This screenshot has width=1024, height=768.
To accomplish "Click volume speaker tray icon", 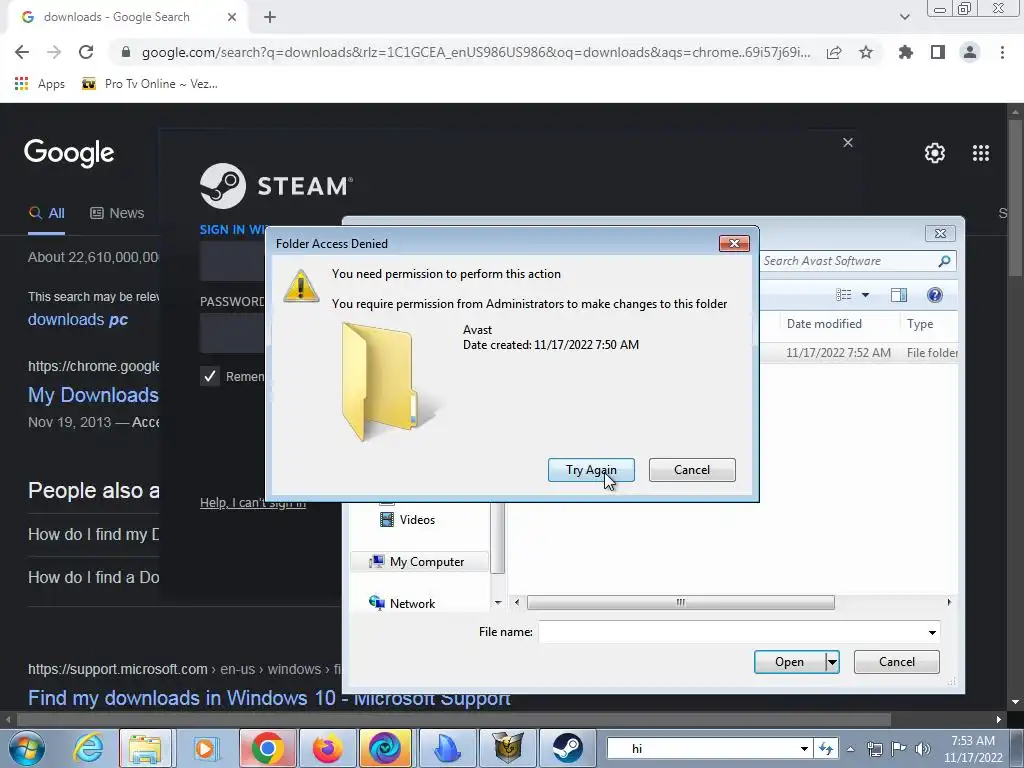I will click(923, 749).
